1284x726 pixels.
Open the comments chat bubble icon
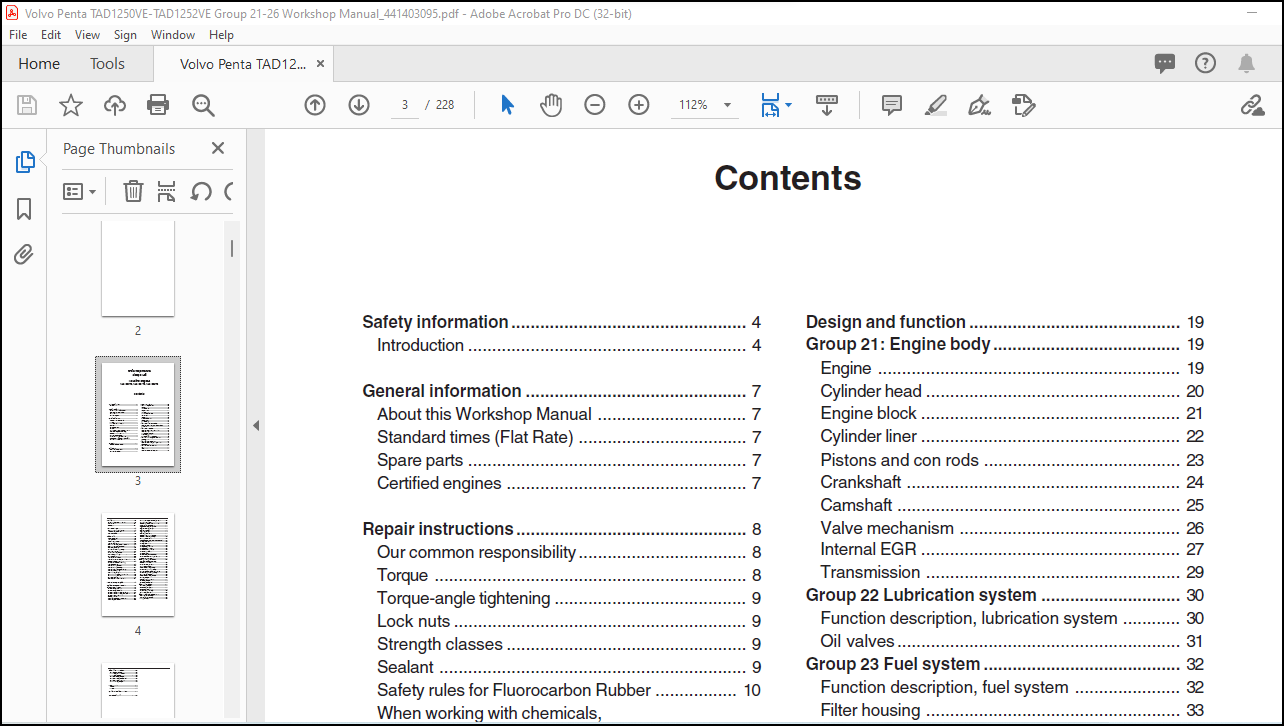point(1165,63)
